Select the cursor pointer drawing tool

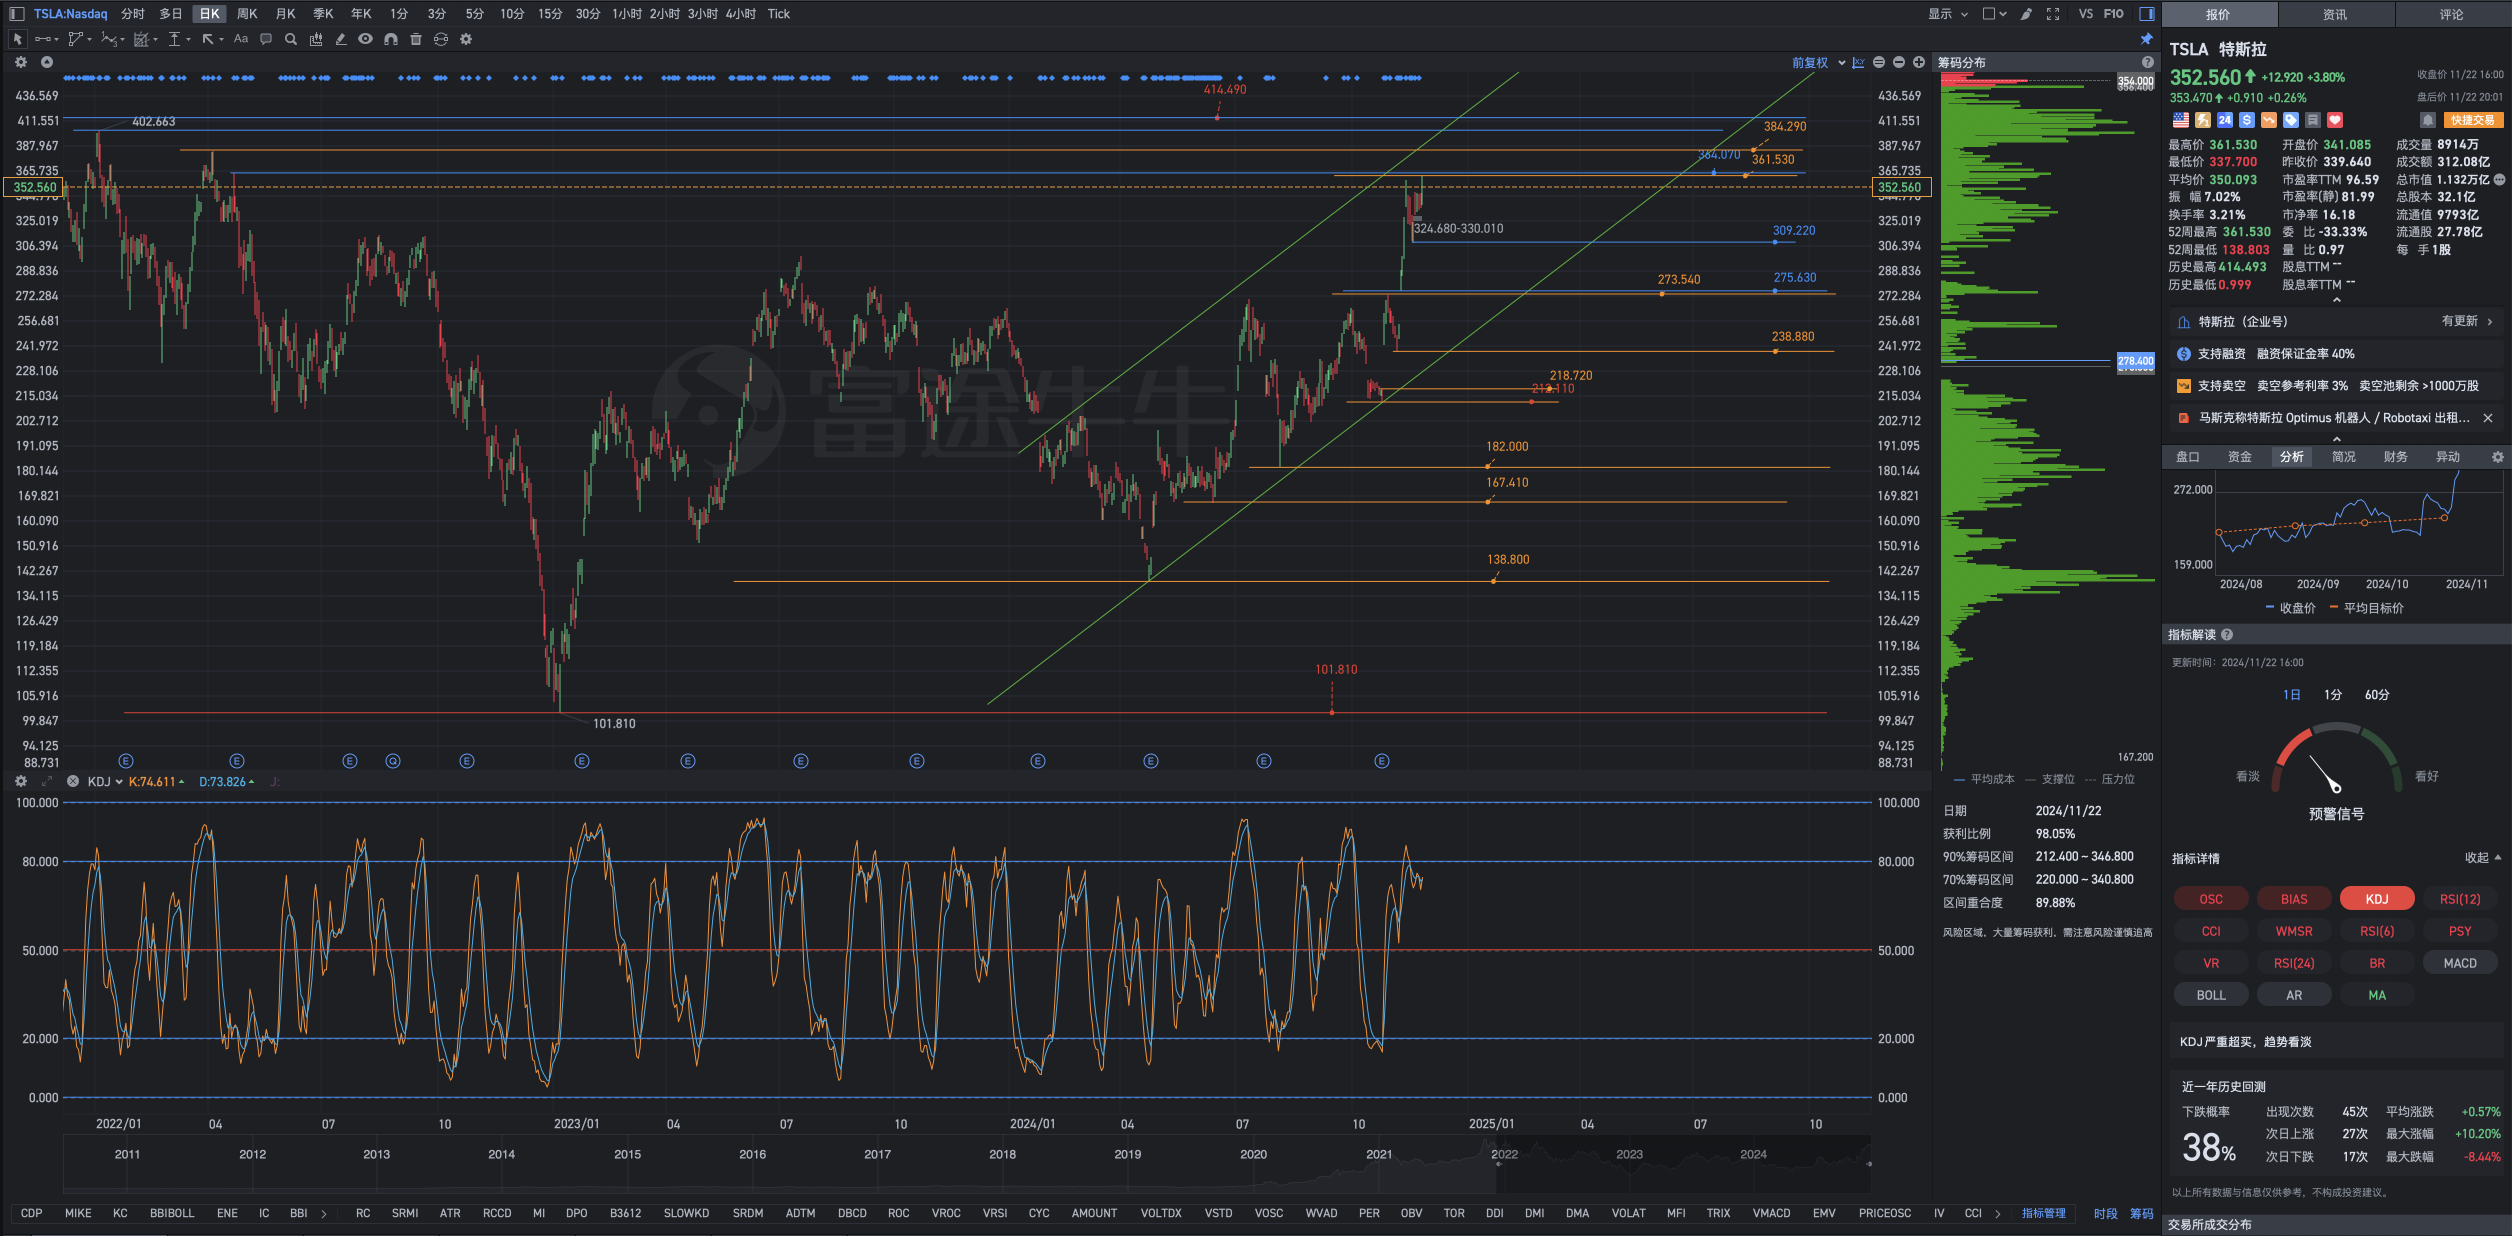point(17,39)
